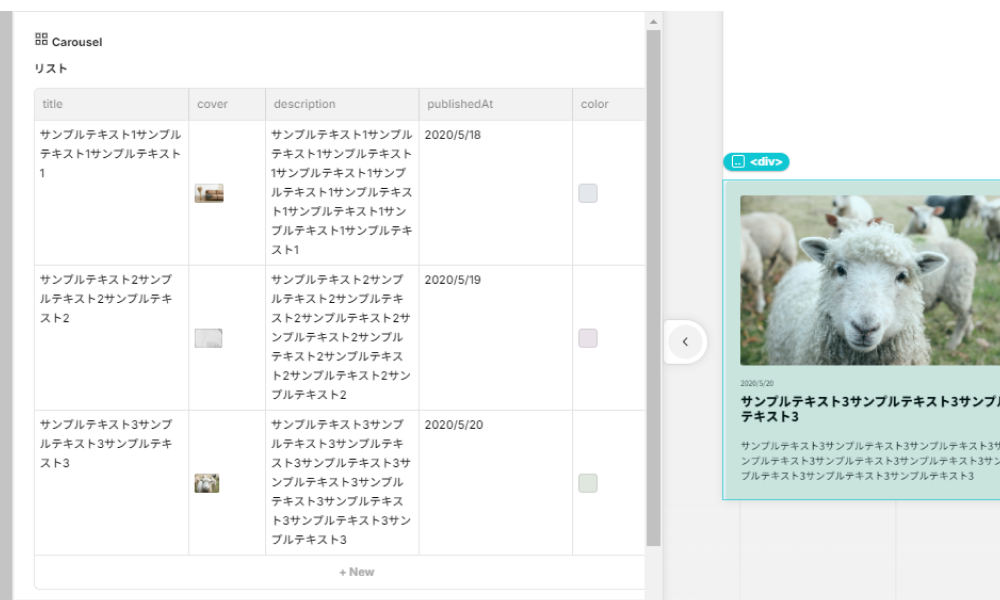Pick the third row's green color swatch
1000x600 pixels.
588,483
